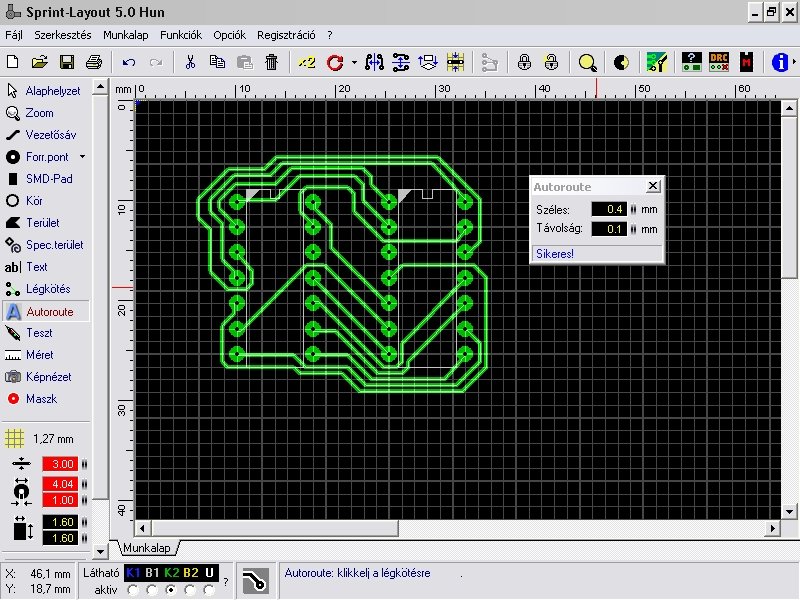Select the Terület polygon tool
This screenshot has height=600, width=800.
(x=45, y=222)
